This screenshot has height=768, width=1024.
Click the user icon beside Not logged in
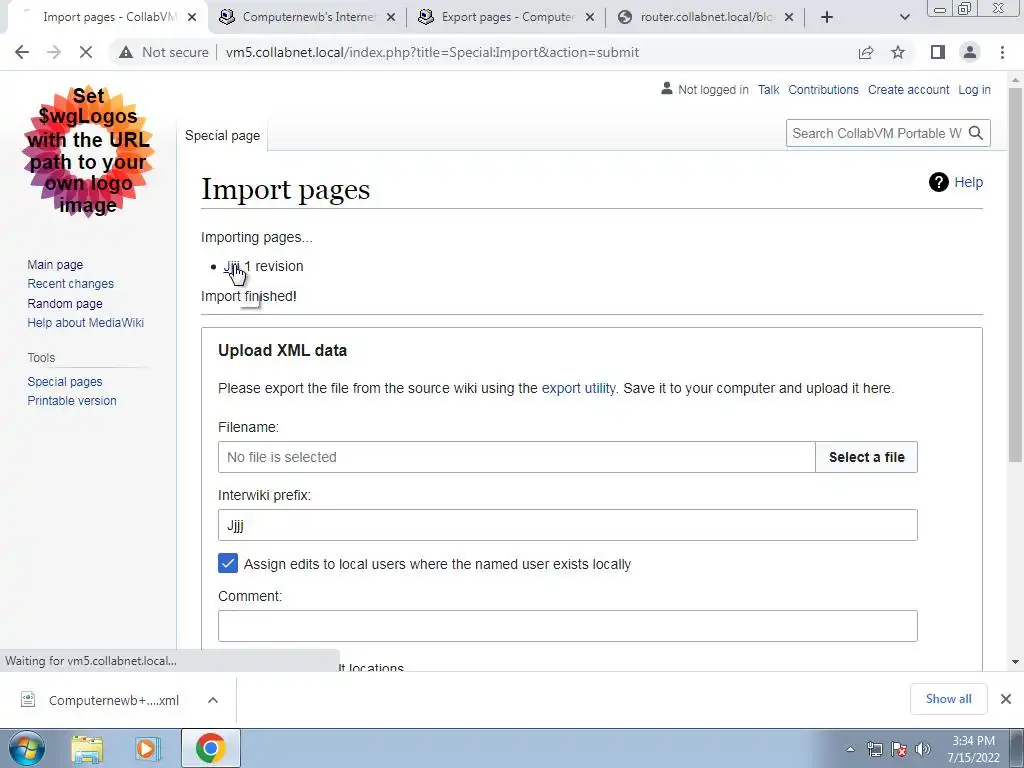pos(667,88)
